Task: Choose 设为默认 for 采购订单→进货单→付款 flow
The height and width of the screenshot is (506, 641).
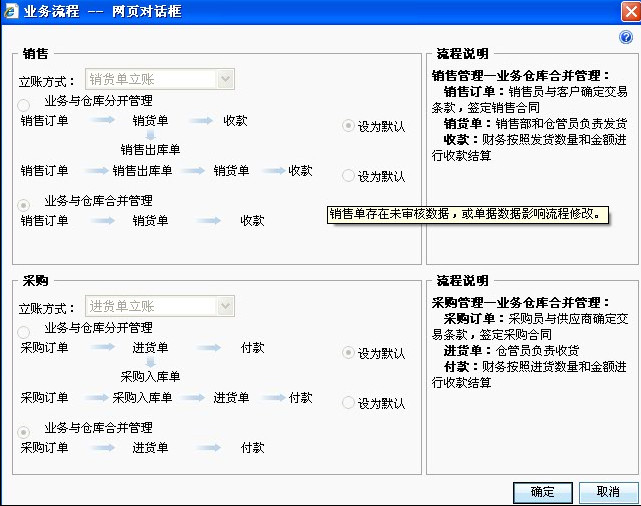Action: 348,353
